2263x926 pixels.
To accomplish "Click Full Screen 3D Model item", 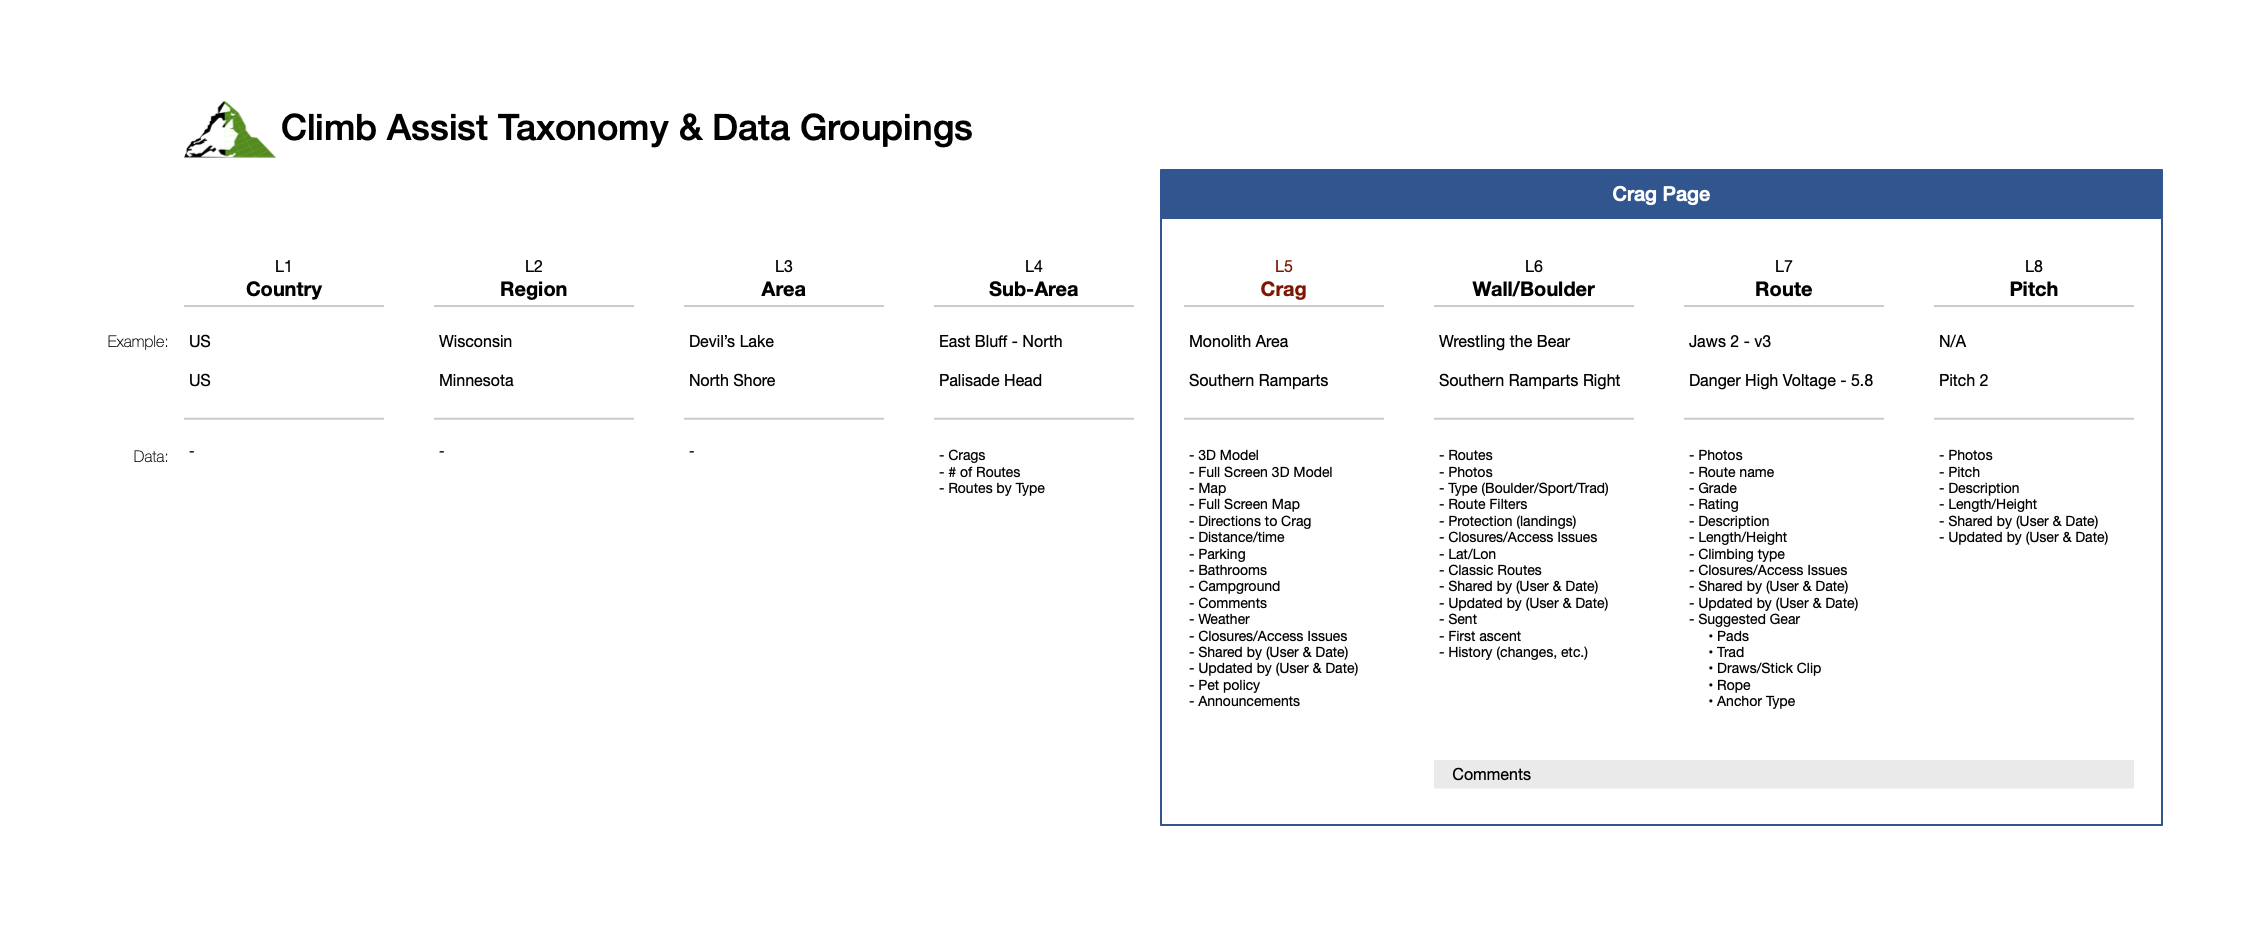I will (x=1261, y=472).
